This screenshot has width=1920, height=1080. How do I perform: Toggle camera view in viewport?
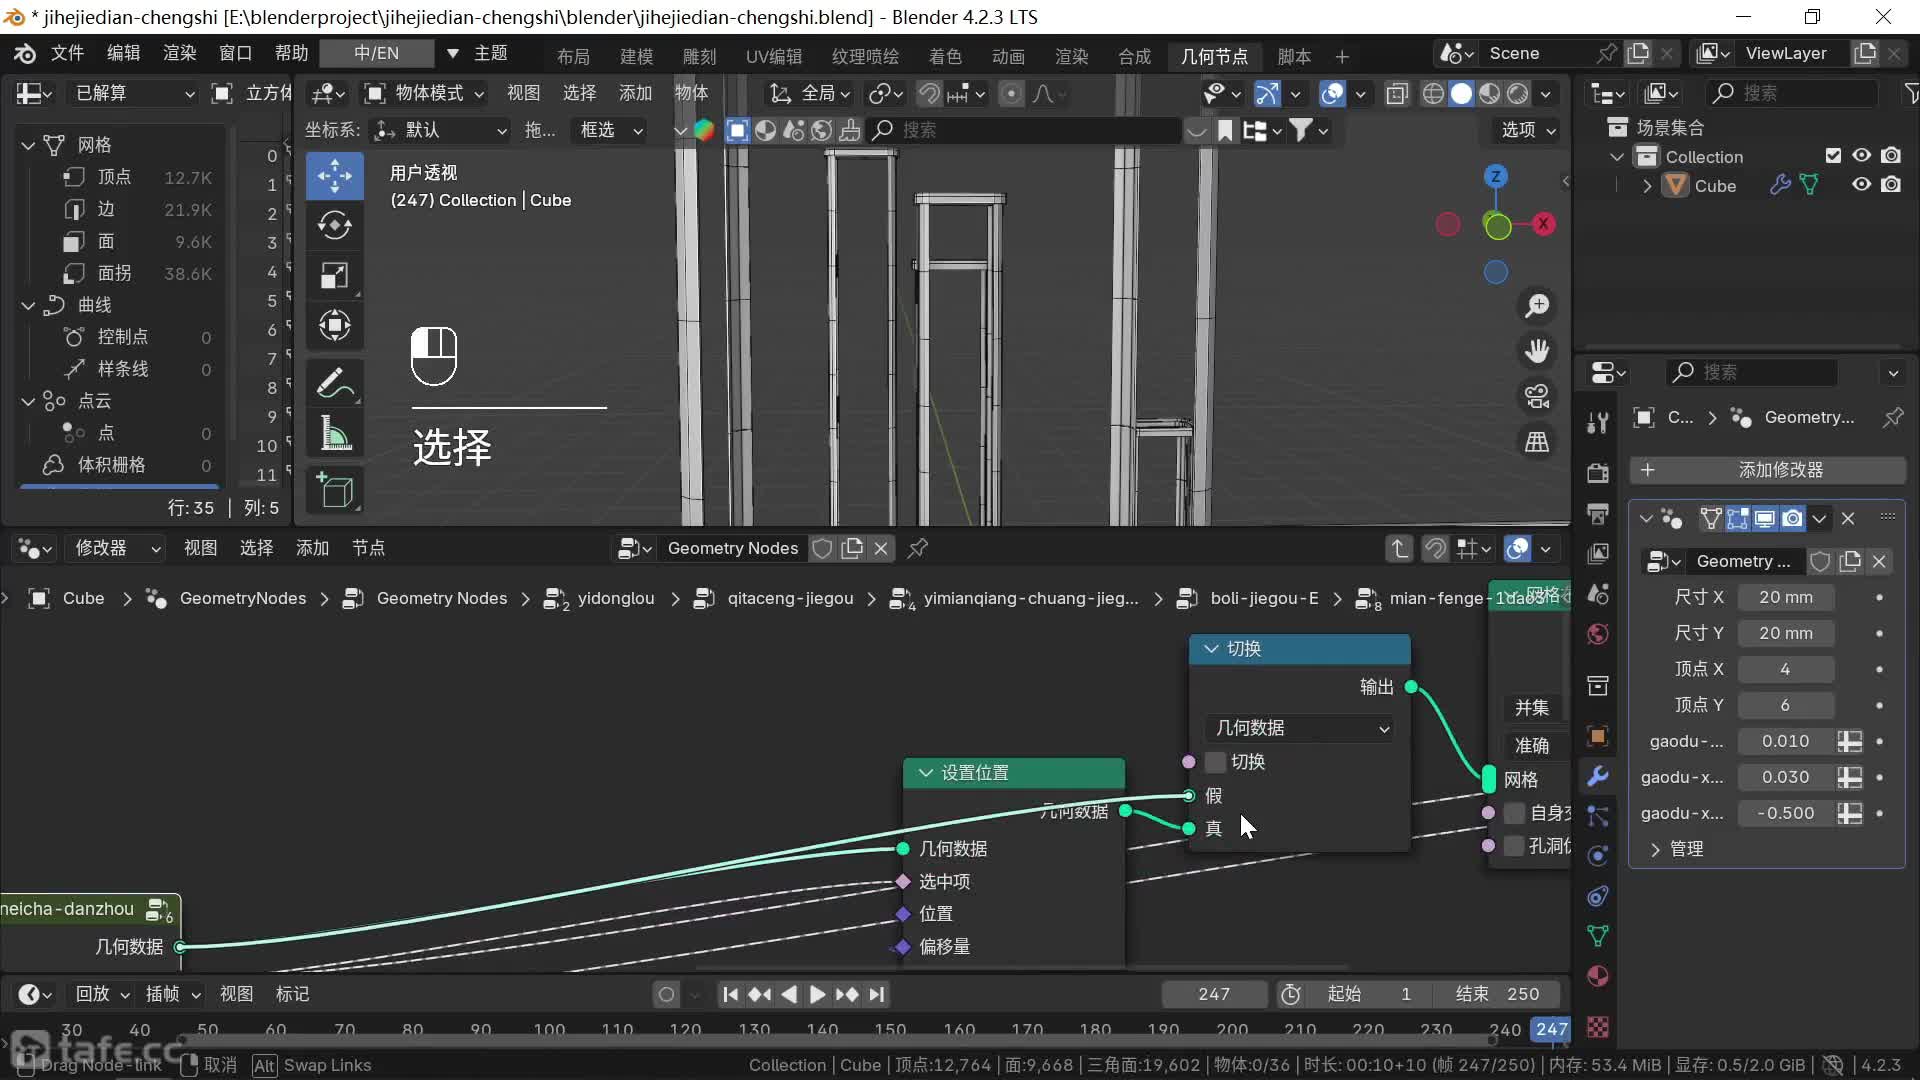pos(1537,396)
